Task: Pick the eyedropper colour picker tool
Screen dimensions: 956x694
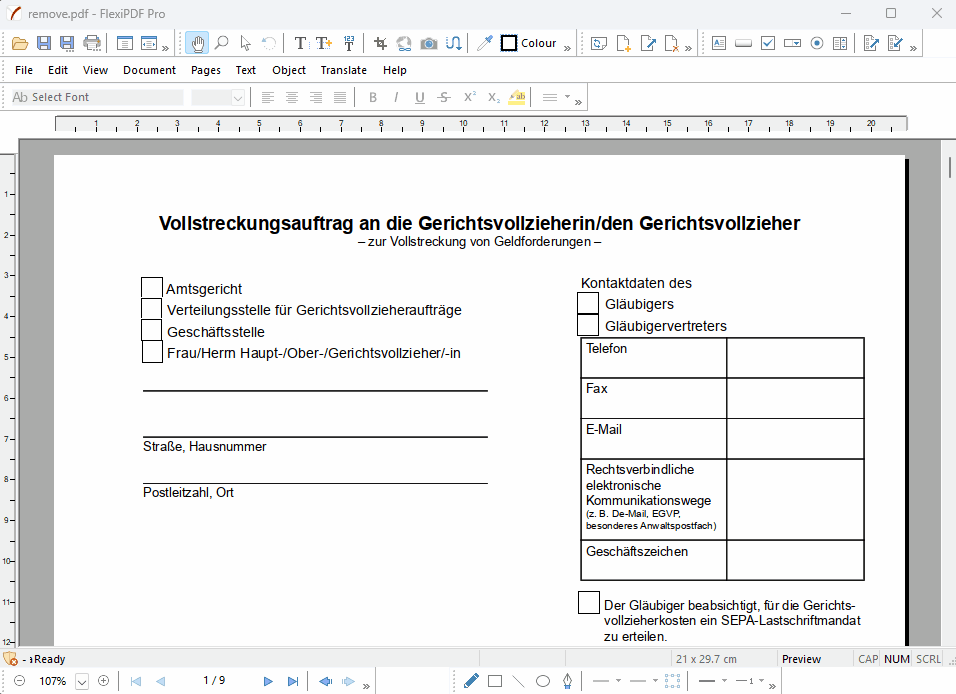Action: tap(485, 43)
